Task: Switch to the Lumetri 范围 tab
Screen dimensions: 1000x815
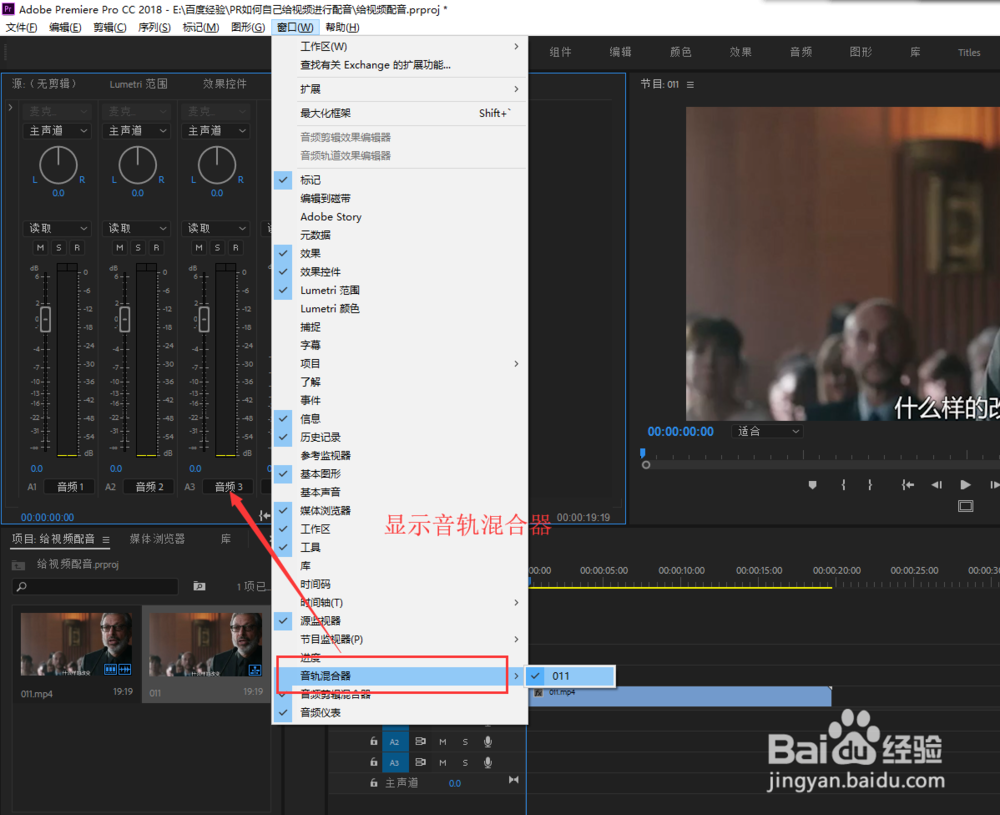Action: [x=138, y=84]
